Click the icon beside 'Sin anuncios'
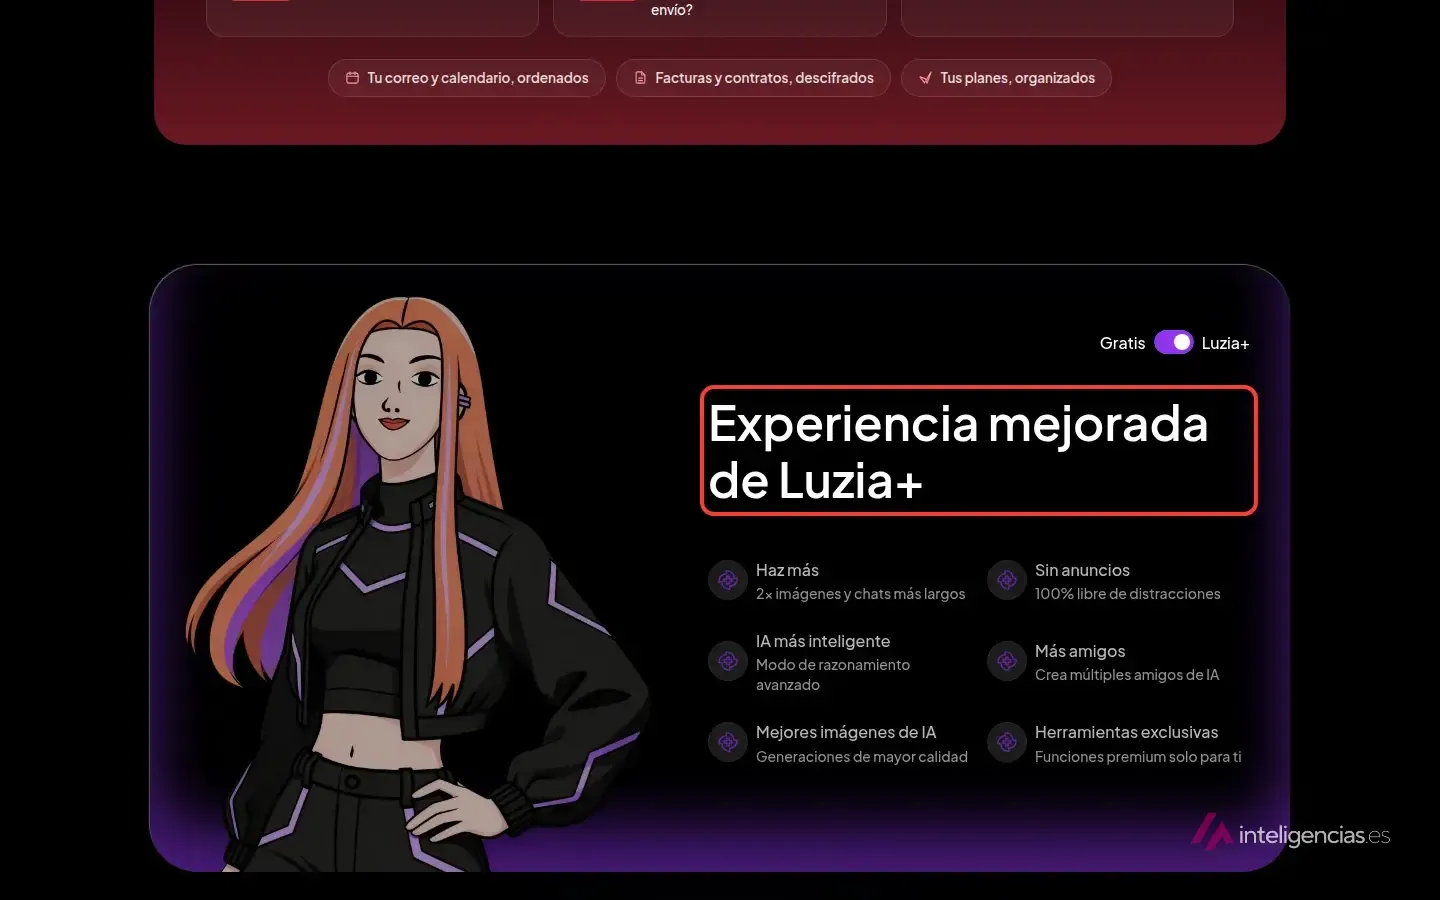The width and height of the screenshot is (1440, 900). point(1007,580)
